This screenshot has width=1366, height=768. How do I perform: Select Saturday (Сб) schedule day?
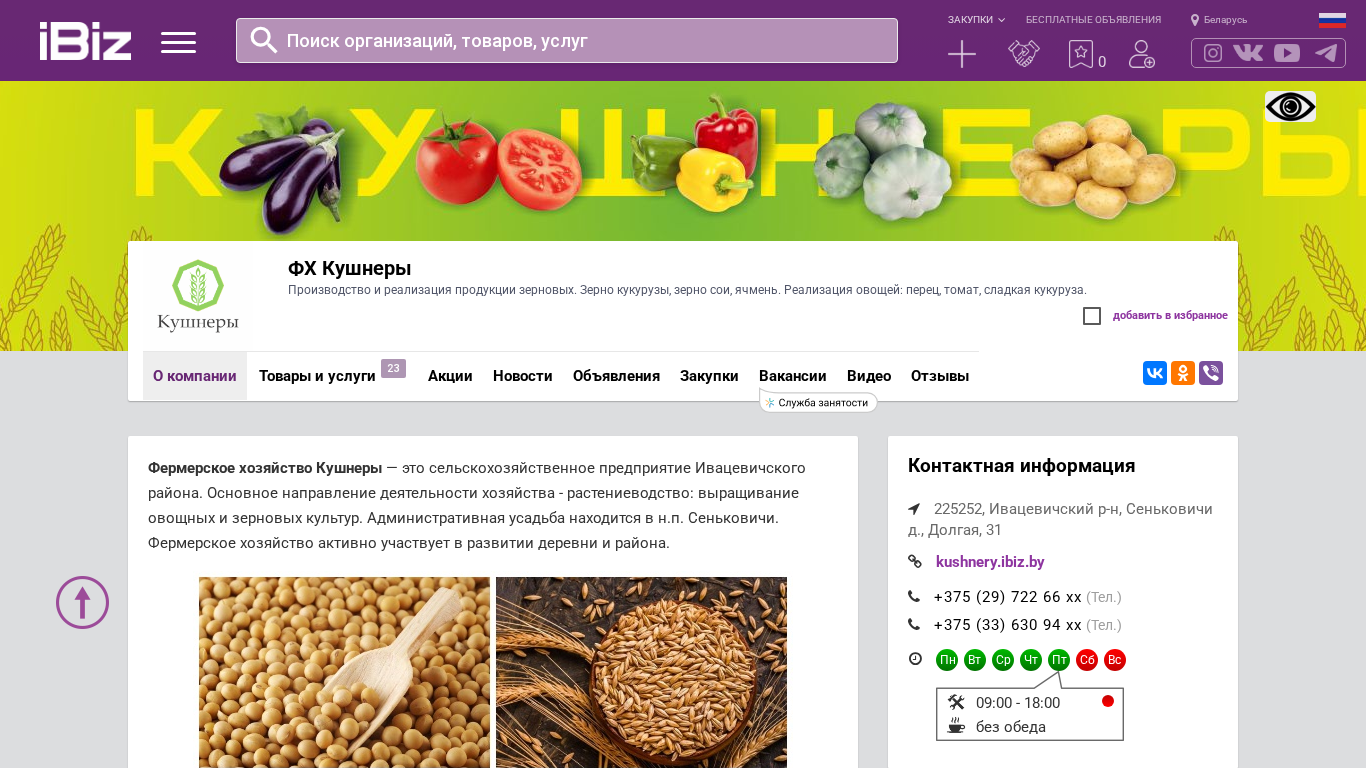[x=1087, y=660]
